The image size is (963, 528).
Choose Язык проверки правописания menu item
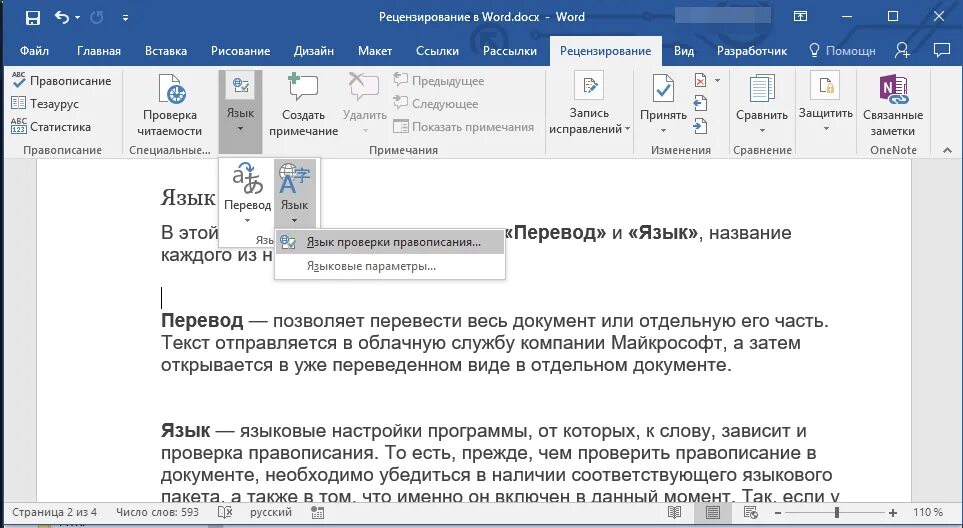pos(390,242)
